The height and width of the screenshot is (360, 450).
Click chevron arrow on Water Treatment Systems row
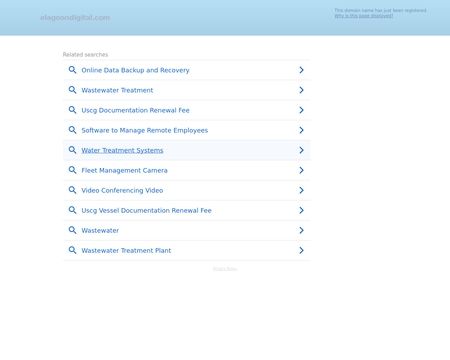(301, 150)
